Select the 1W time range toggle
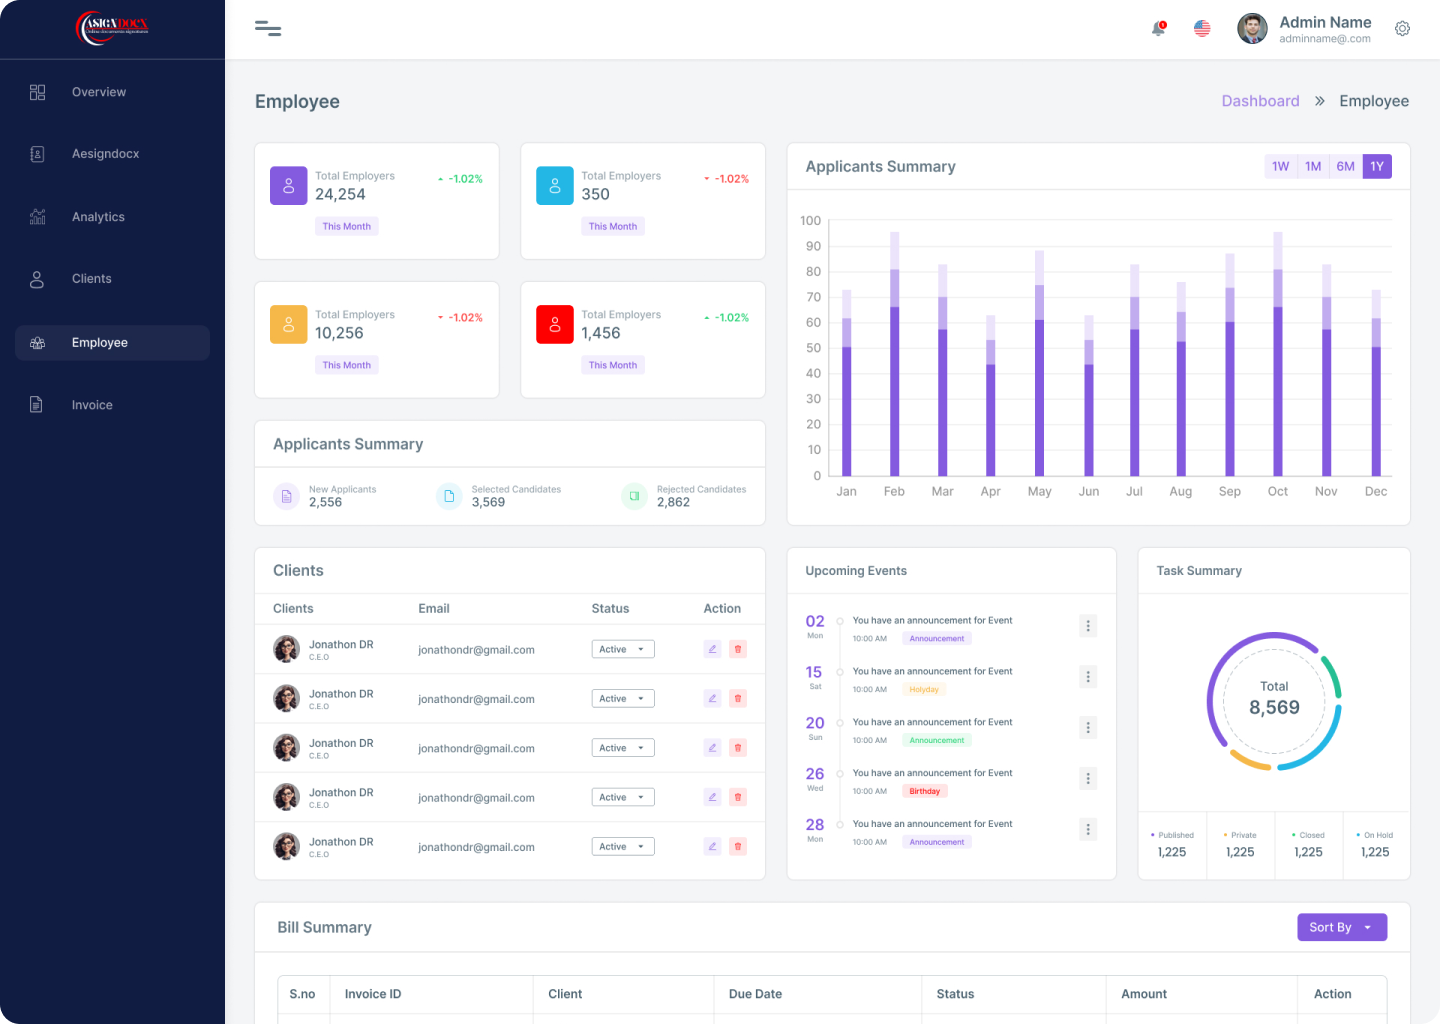The width and height of the screenshot is (1440, 1024). tap(1280, 166)
